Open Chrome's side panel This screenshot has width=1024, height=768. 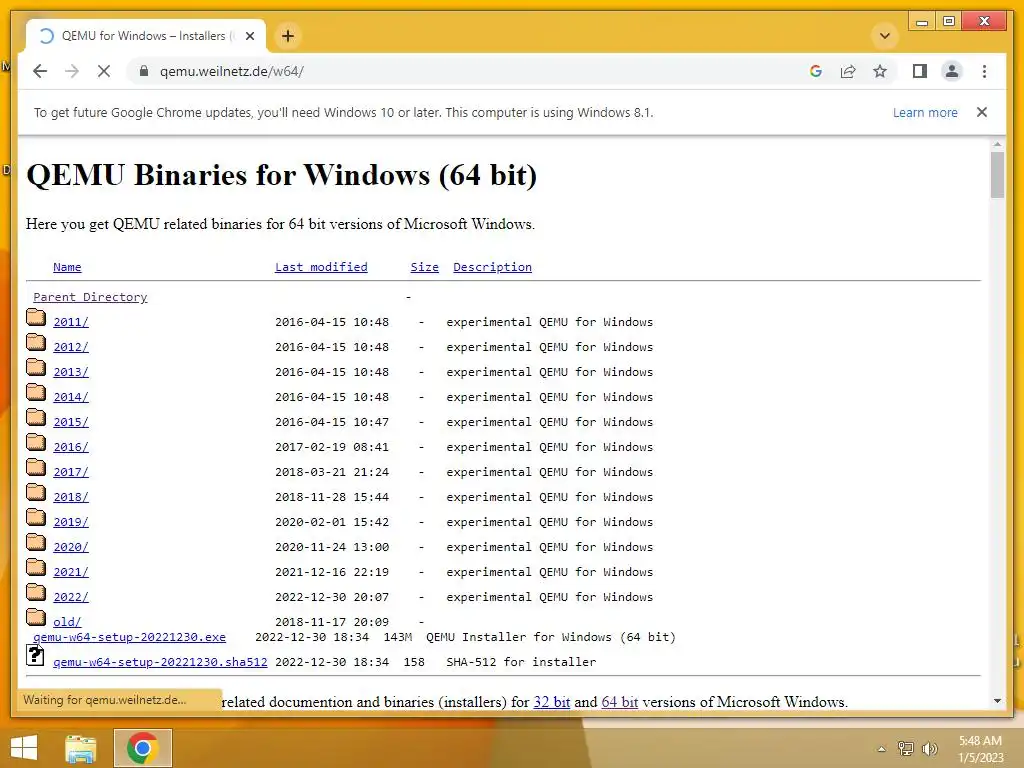click(x=920, y=71)
